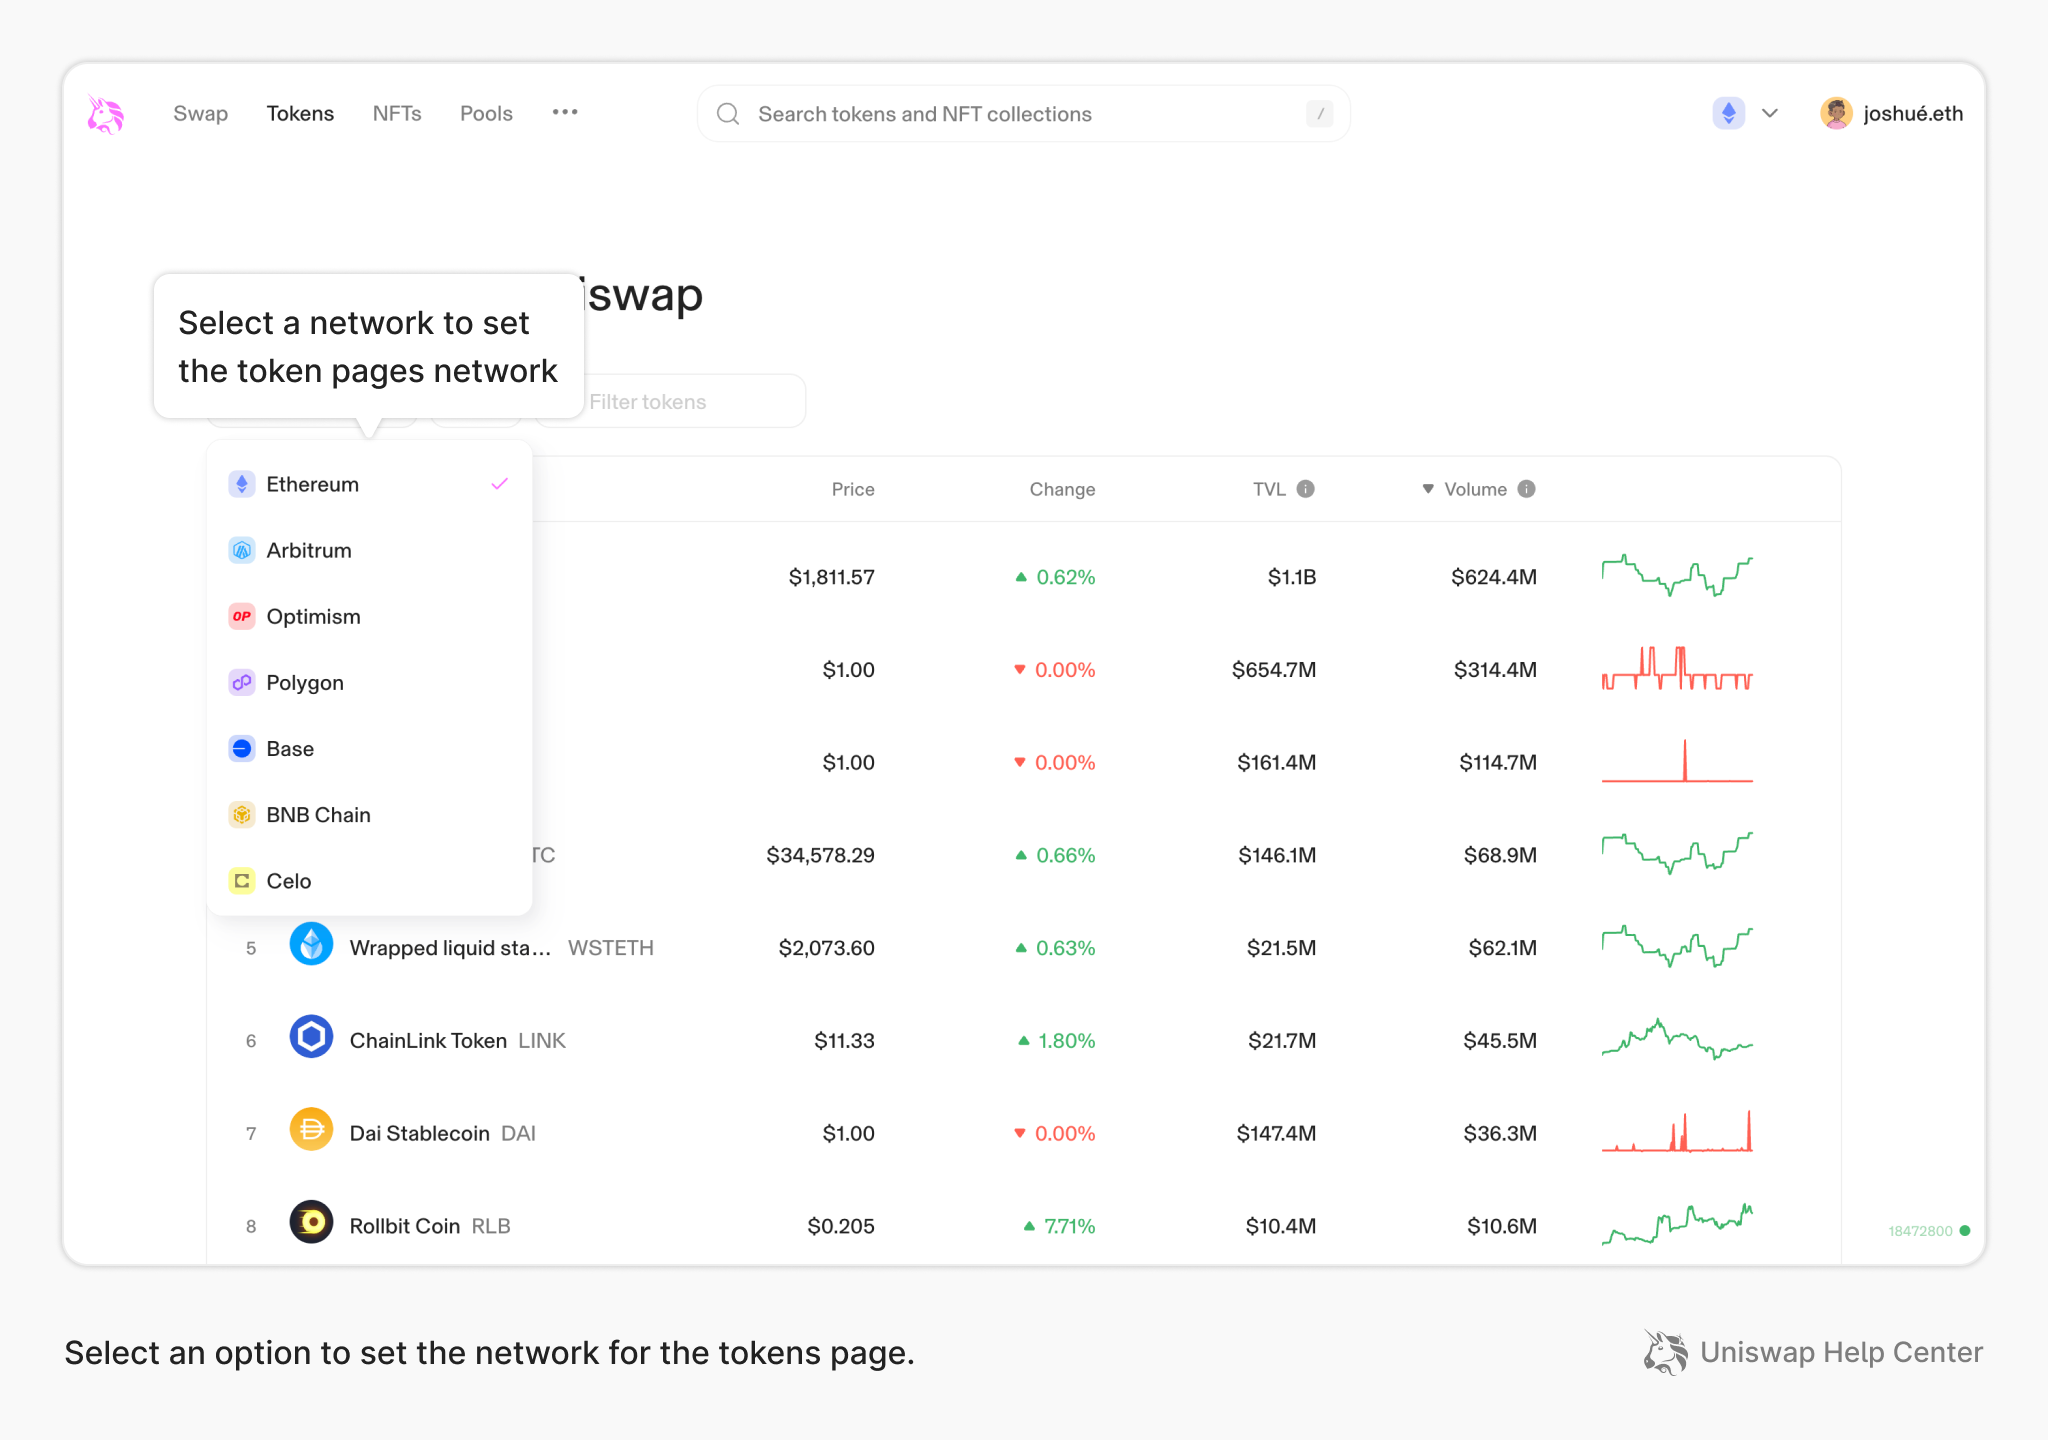Click the TVL info icon
This screenshot has width=2048, height=1440.
click(x=1306, y=489)
